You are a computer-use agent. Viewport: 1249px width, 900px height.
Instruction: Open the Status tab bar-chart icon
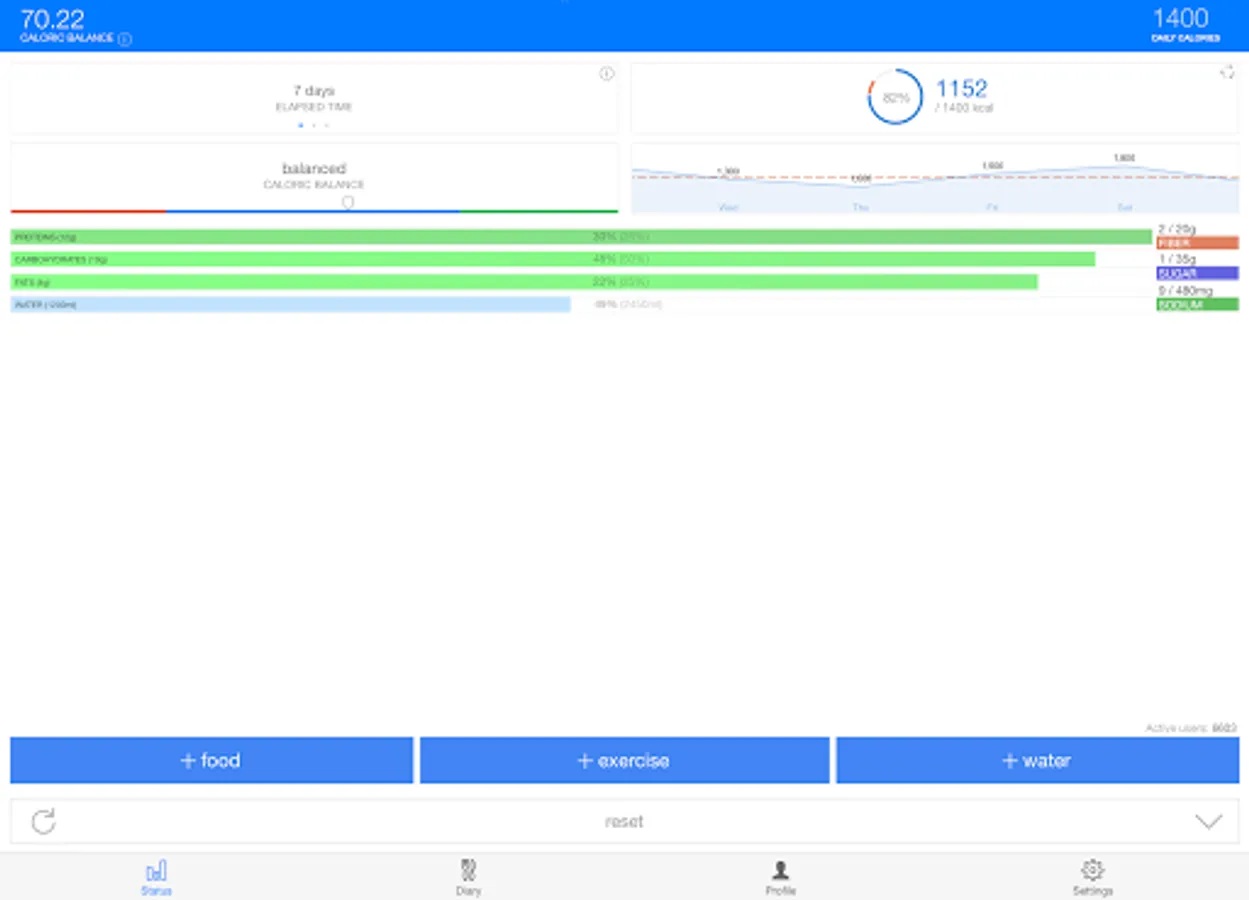(x=156, y=870)
